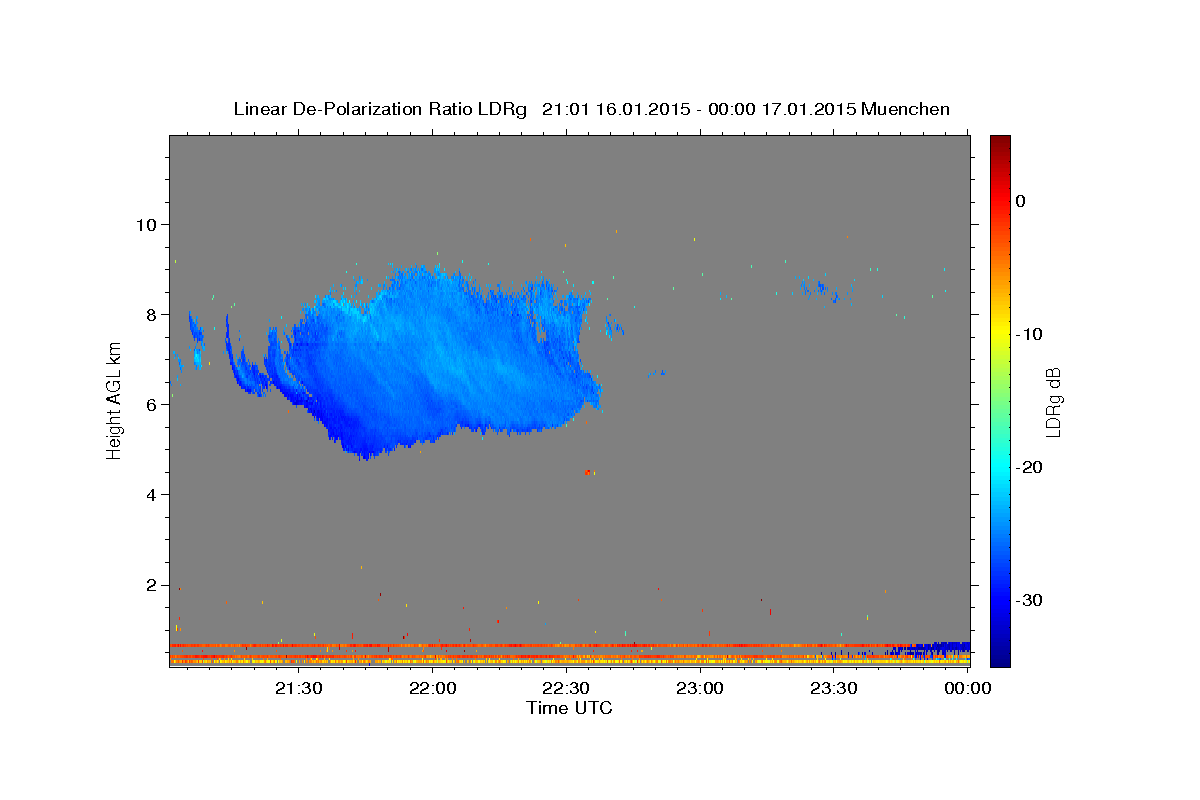Click the "22:30" time tick label
Screen dimensions: 1200x800
coord(566,688)
